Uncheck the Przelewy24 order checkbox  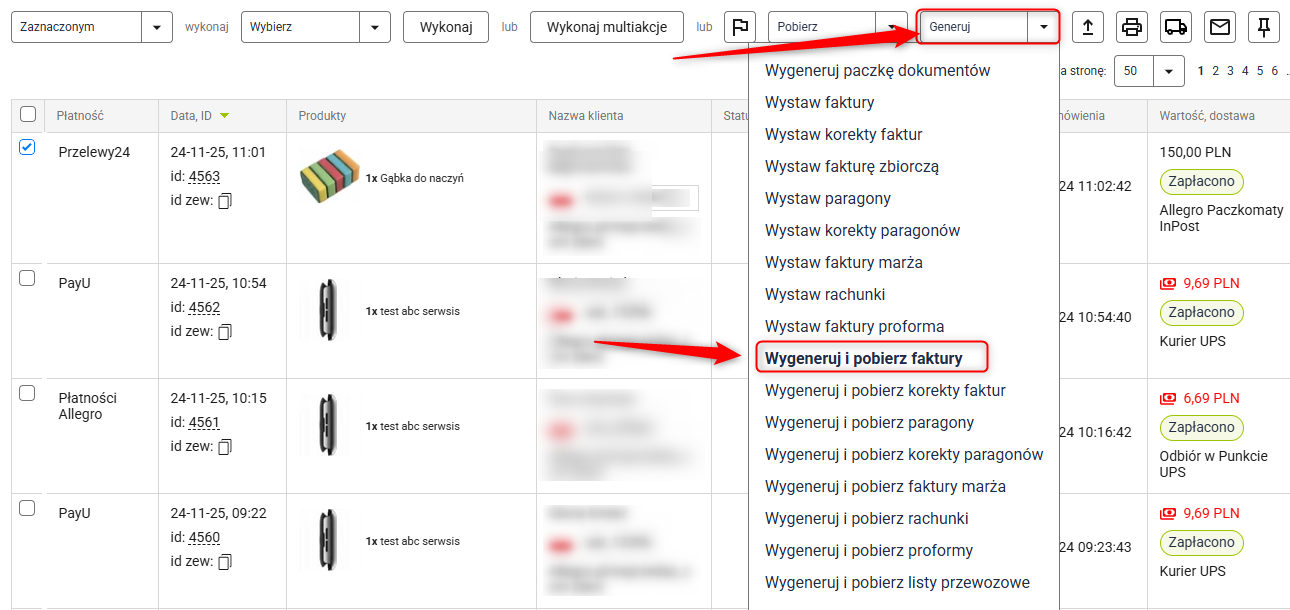pos(28,147)
